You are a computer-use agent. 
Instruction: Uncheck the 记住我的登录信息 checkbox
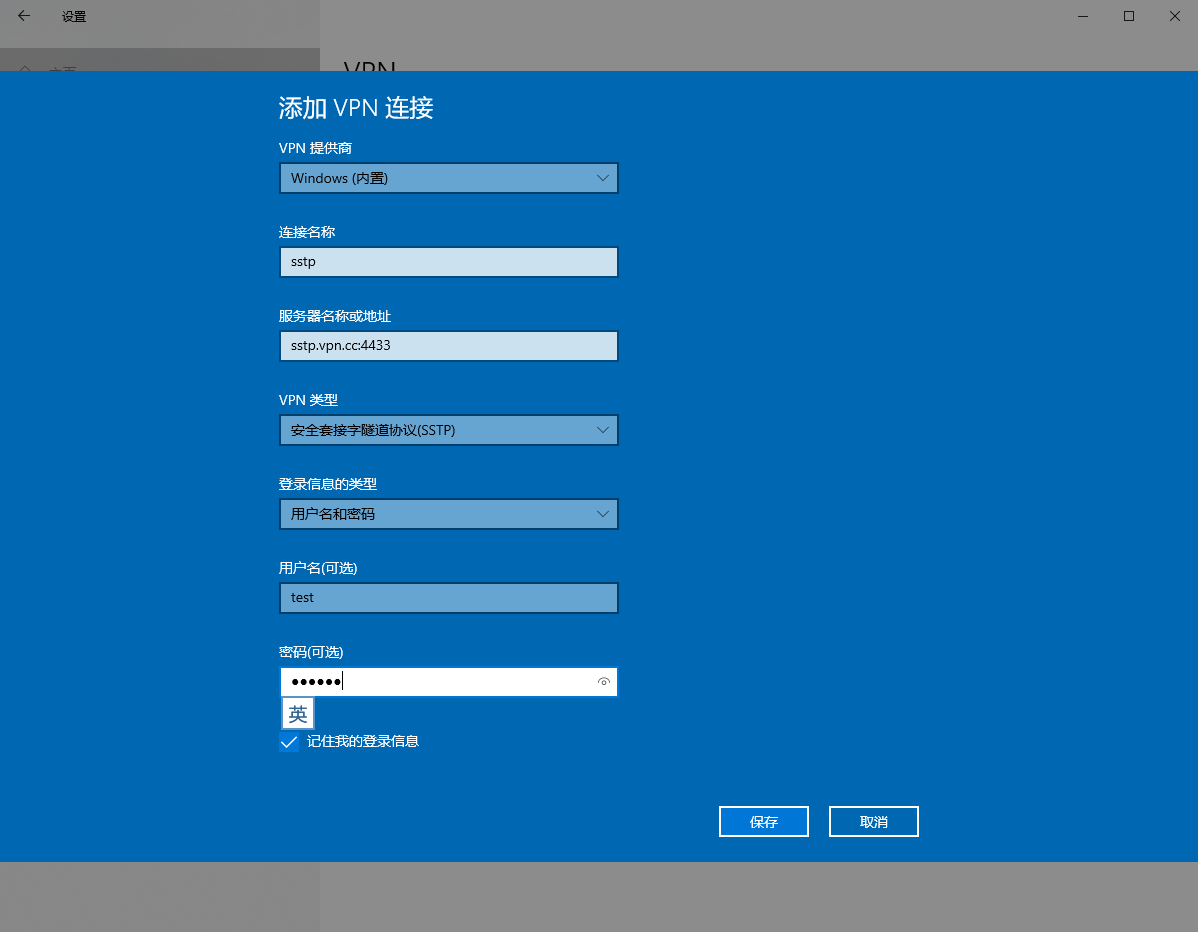(289, 742)
